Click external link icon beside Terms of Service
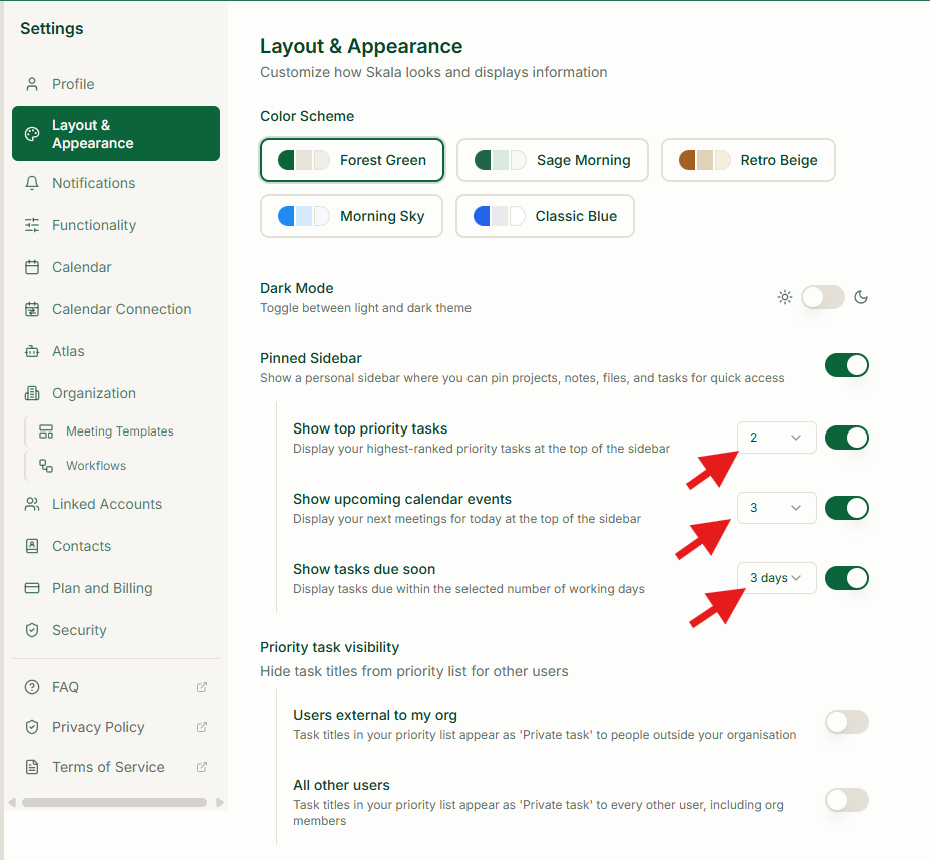Viewport: 930px width, 860px height. click(x=202, y=767)
